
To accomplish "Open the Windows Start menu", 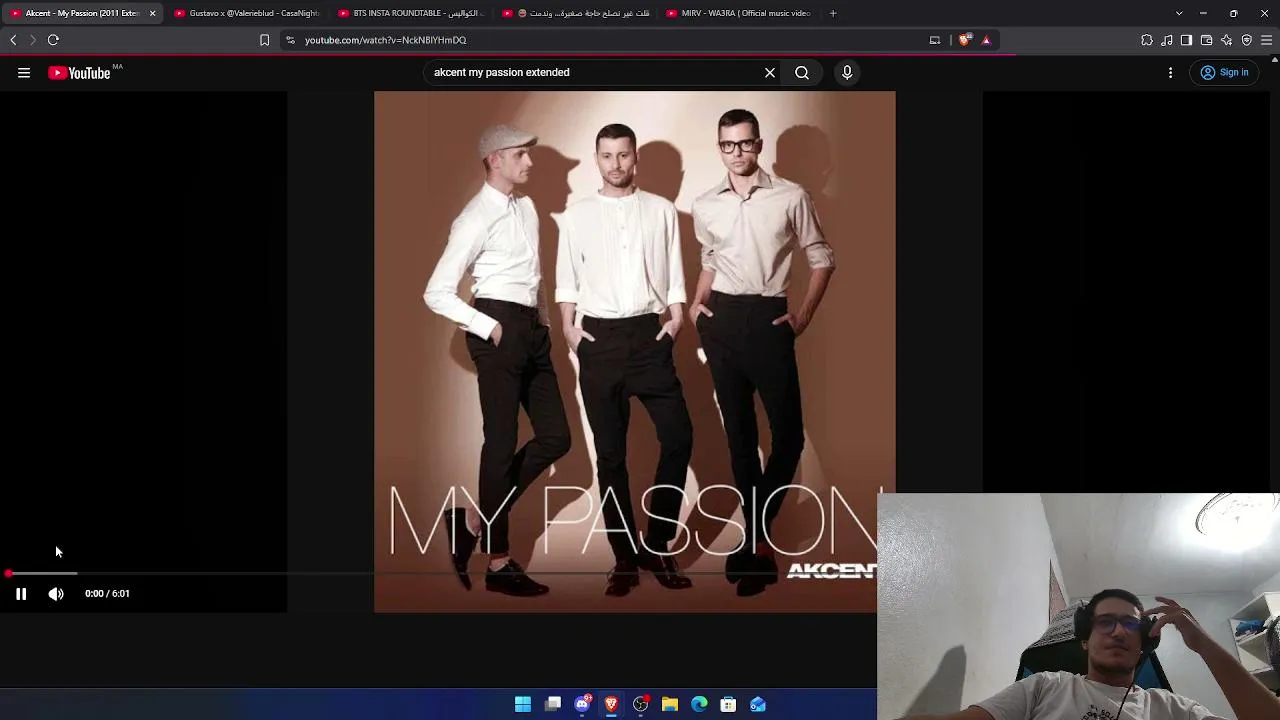I will tap(523, 704).
